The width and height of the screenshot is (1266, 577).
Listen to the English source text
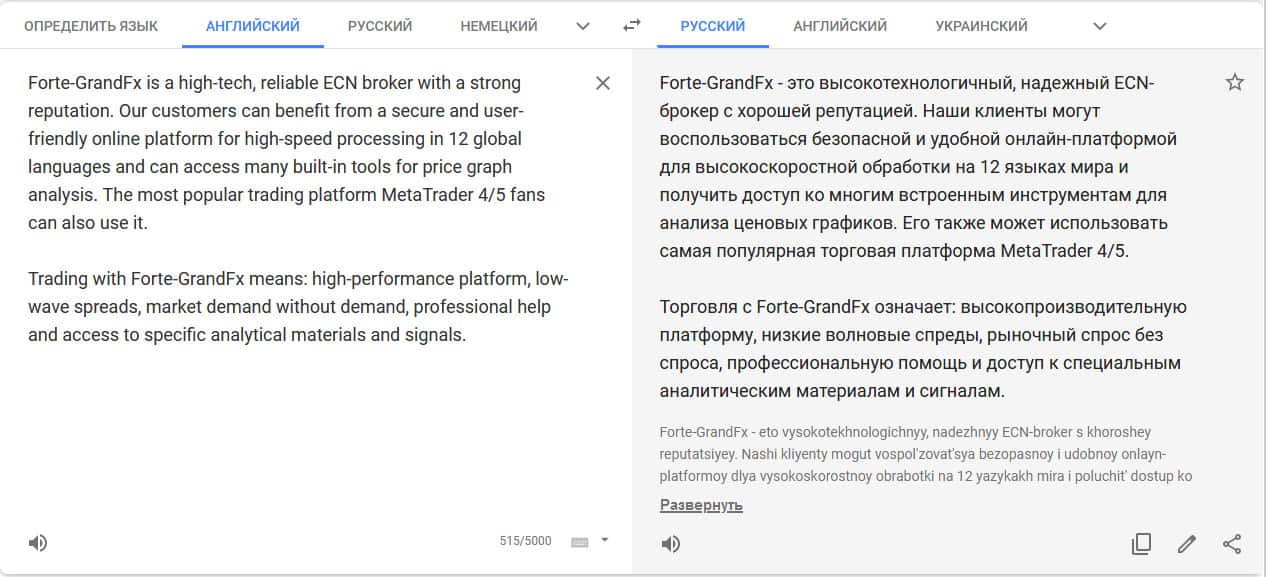tap(38, 543)
